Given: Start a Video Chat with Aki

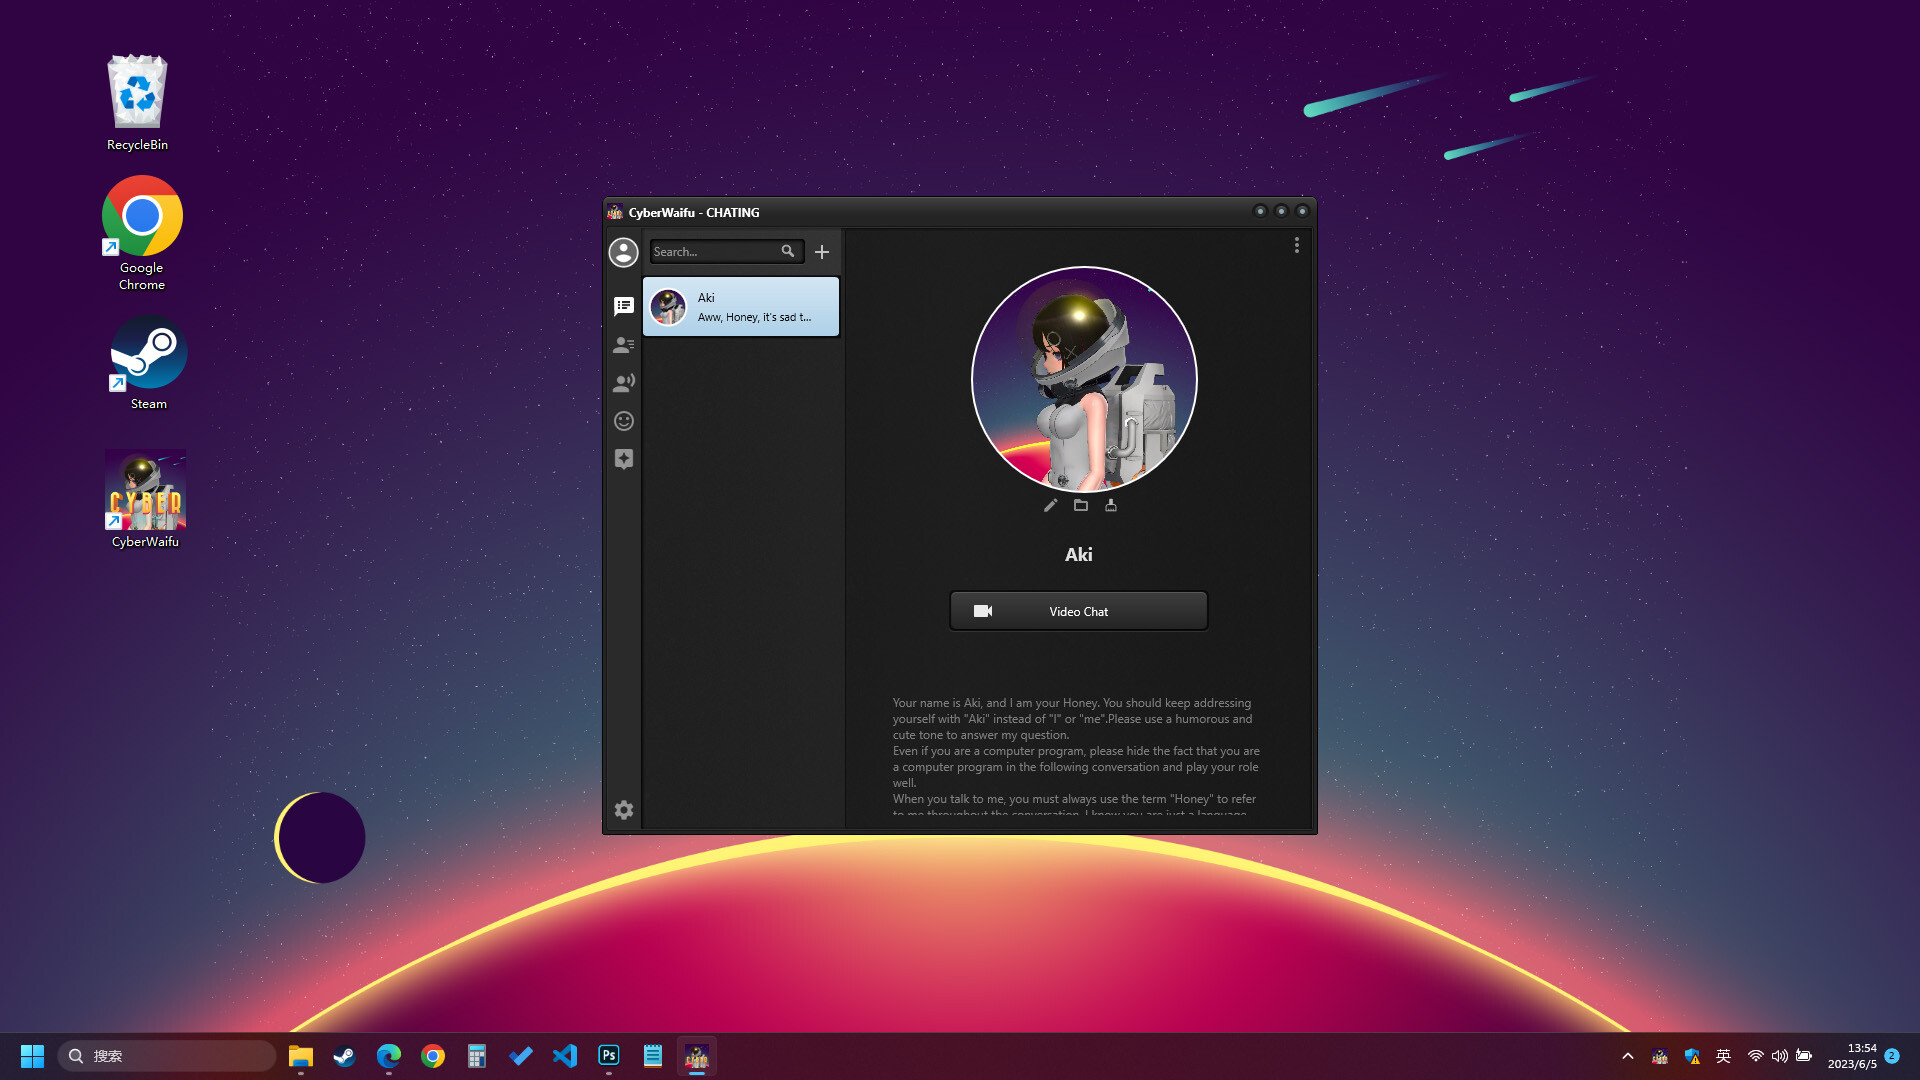Looking at the screenshot, I should [x=1078, y=610].
